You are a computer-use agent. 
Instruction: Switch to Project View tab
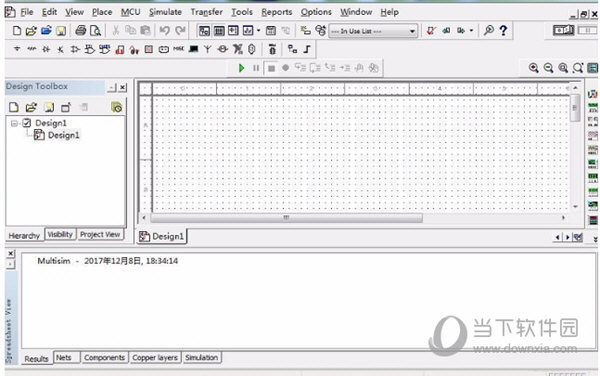click(x=100, y=234)
